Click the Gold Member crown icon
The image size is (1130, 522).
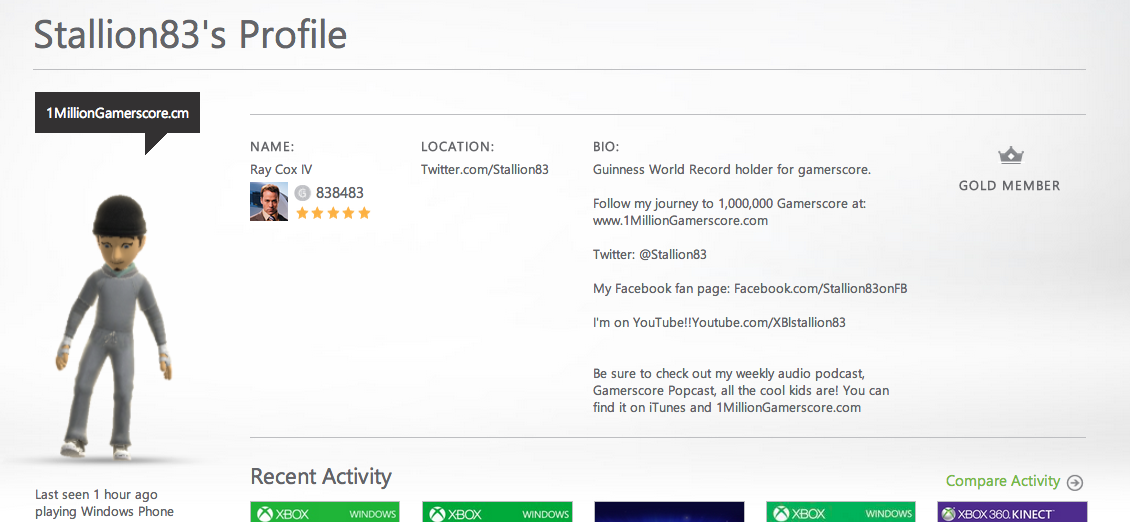(1010, 155)
